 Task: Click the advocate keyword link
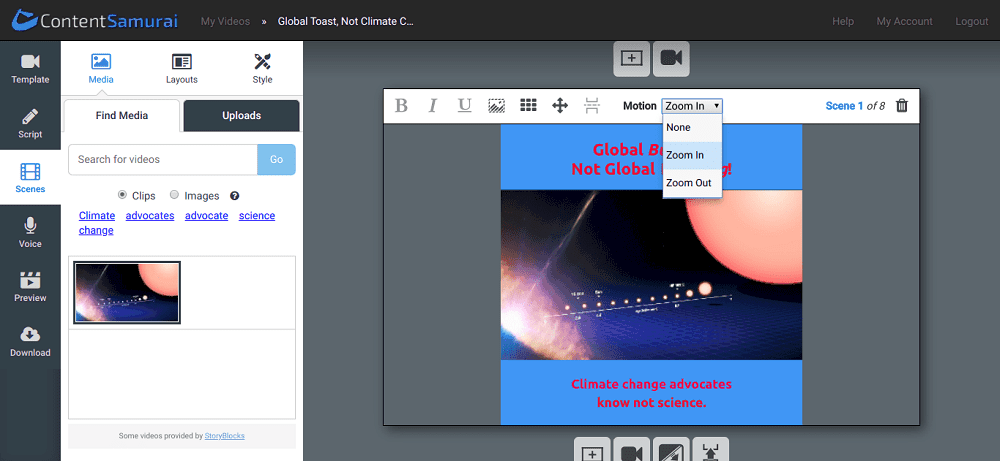click(x=207, y=216)
